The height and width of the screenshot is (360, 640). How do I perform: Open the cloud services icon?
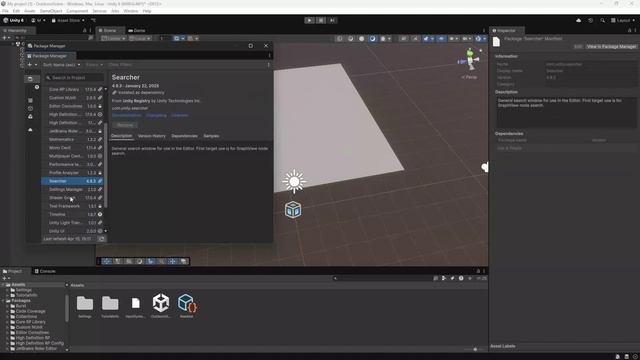point(578,20)
